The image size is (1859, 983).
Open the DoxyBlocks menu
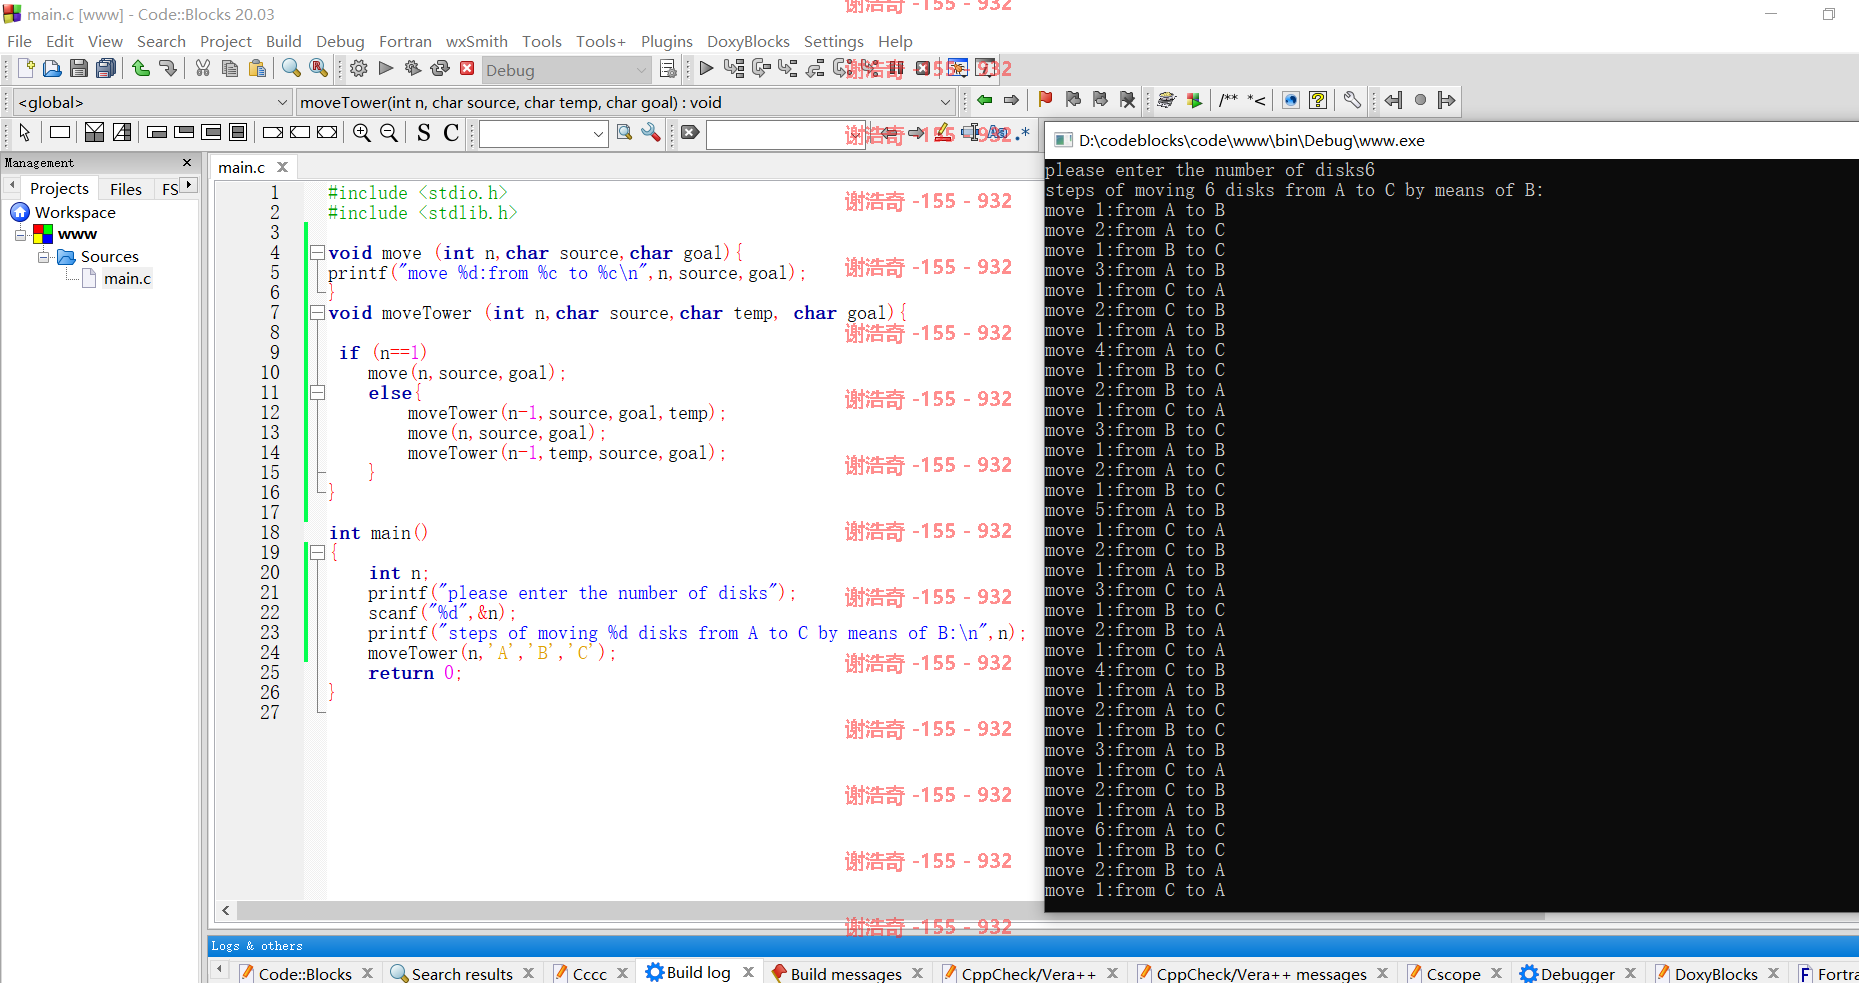tap(748, 41)
